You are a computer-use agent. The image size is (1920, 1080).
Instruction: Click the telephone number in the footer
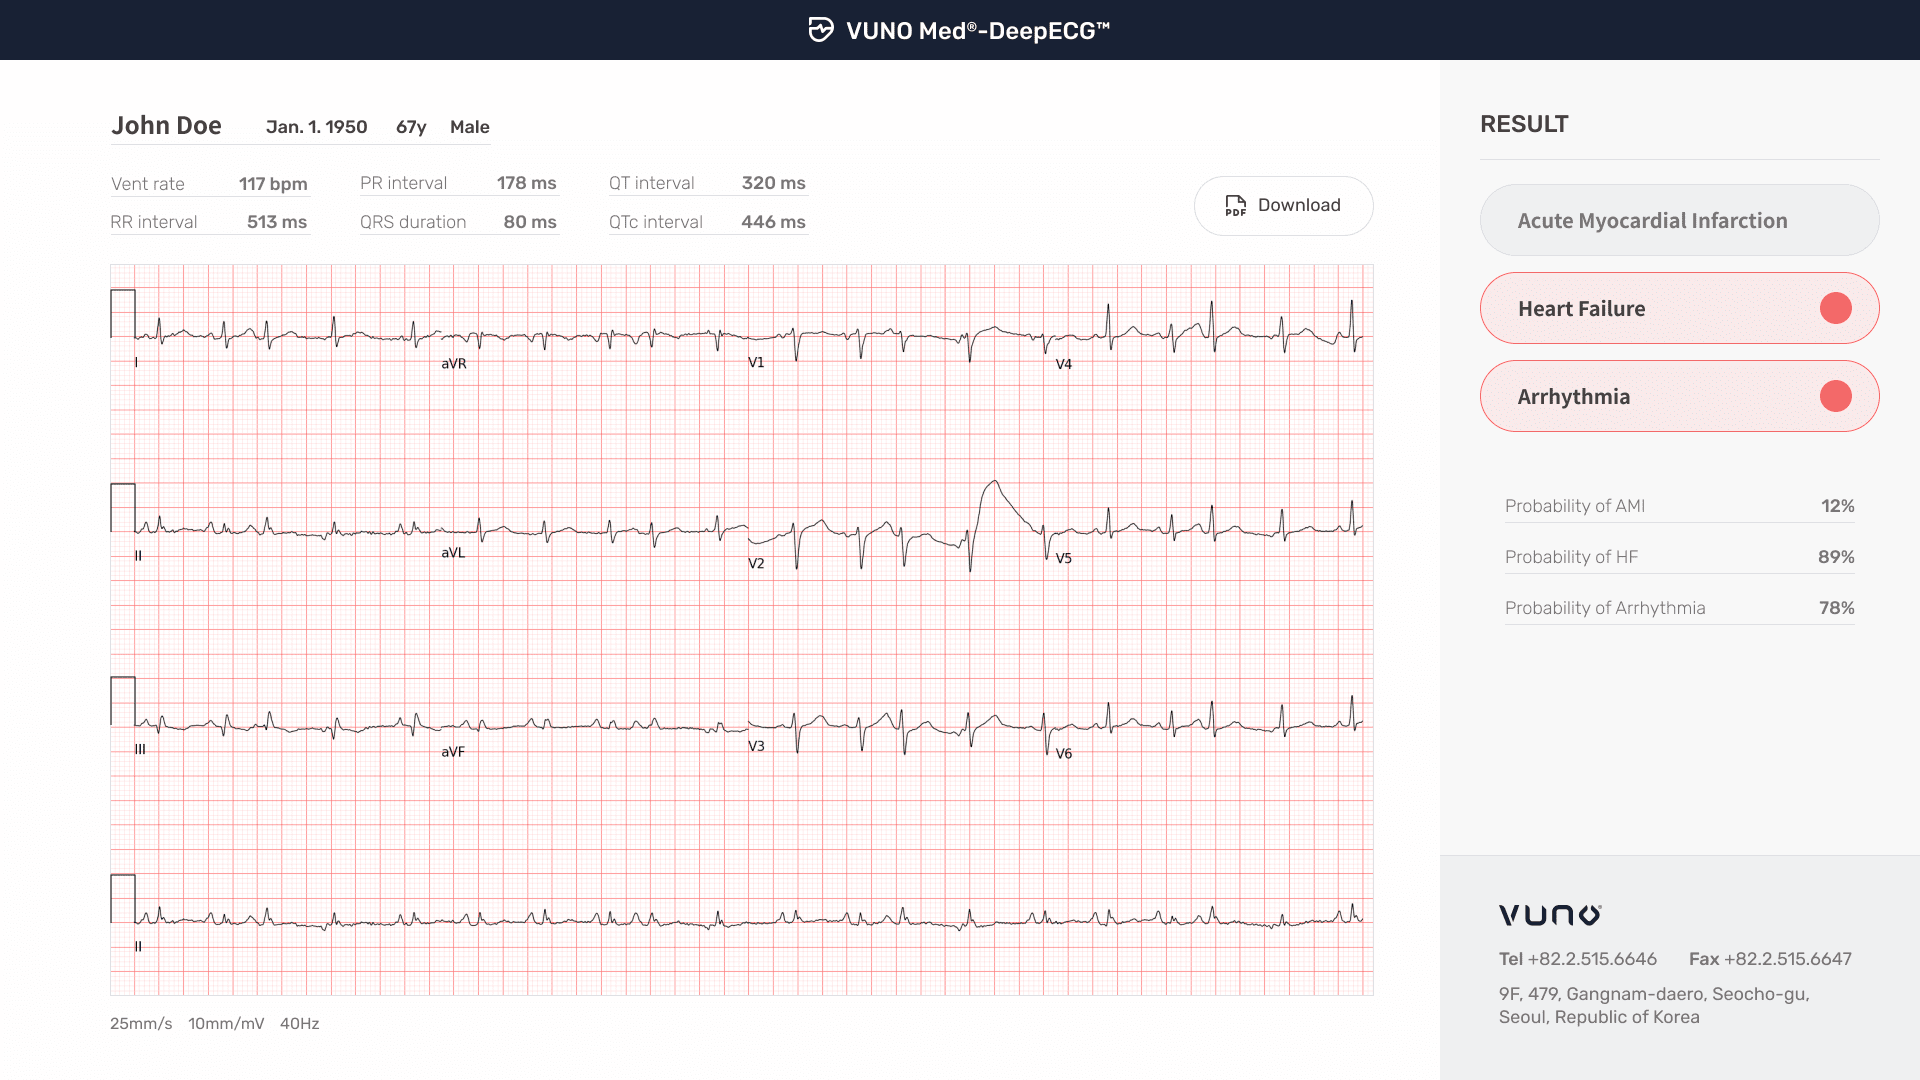tap(1592, 959)
